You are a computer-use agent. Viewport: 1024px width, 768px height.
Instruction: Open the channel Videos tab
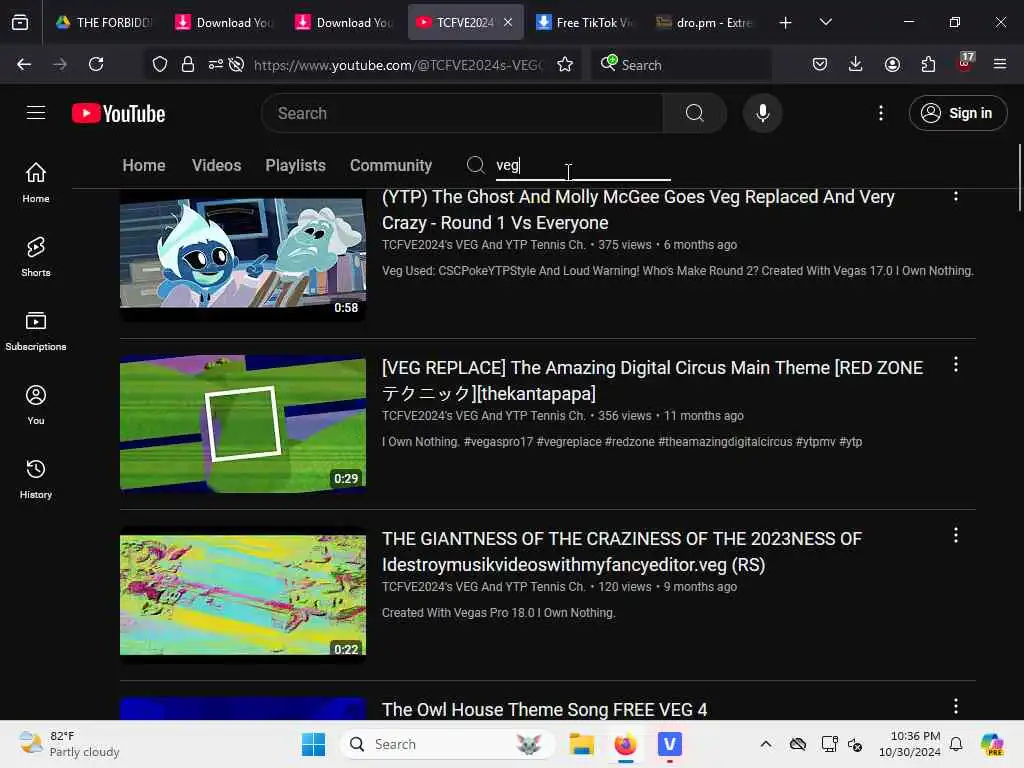pos(216,165)
